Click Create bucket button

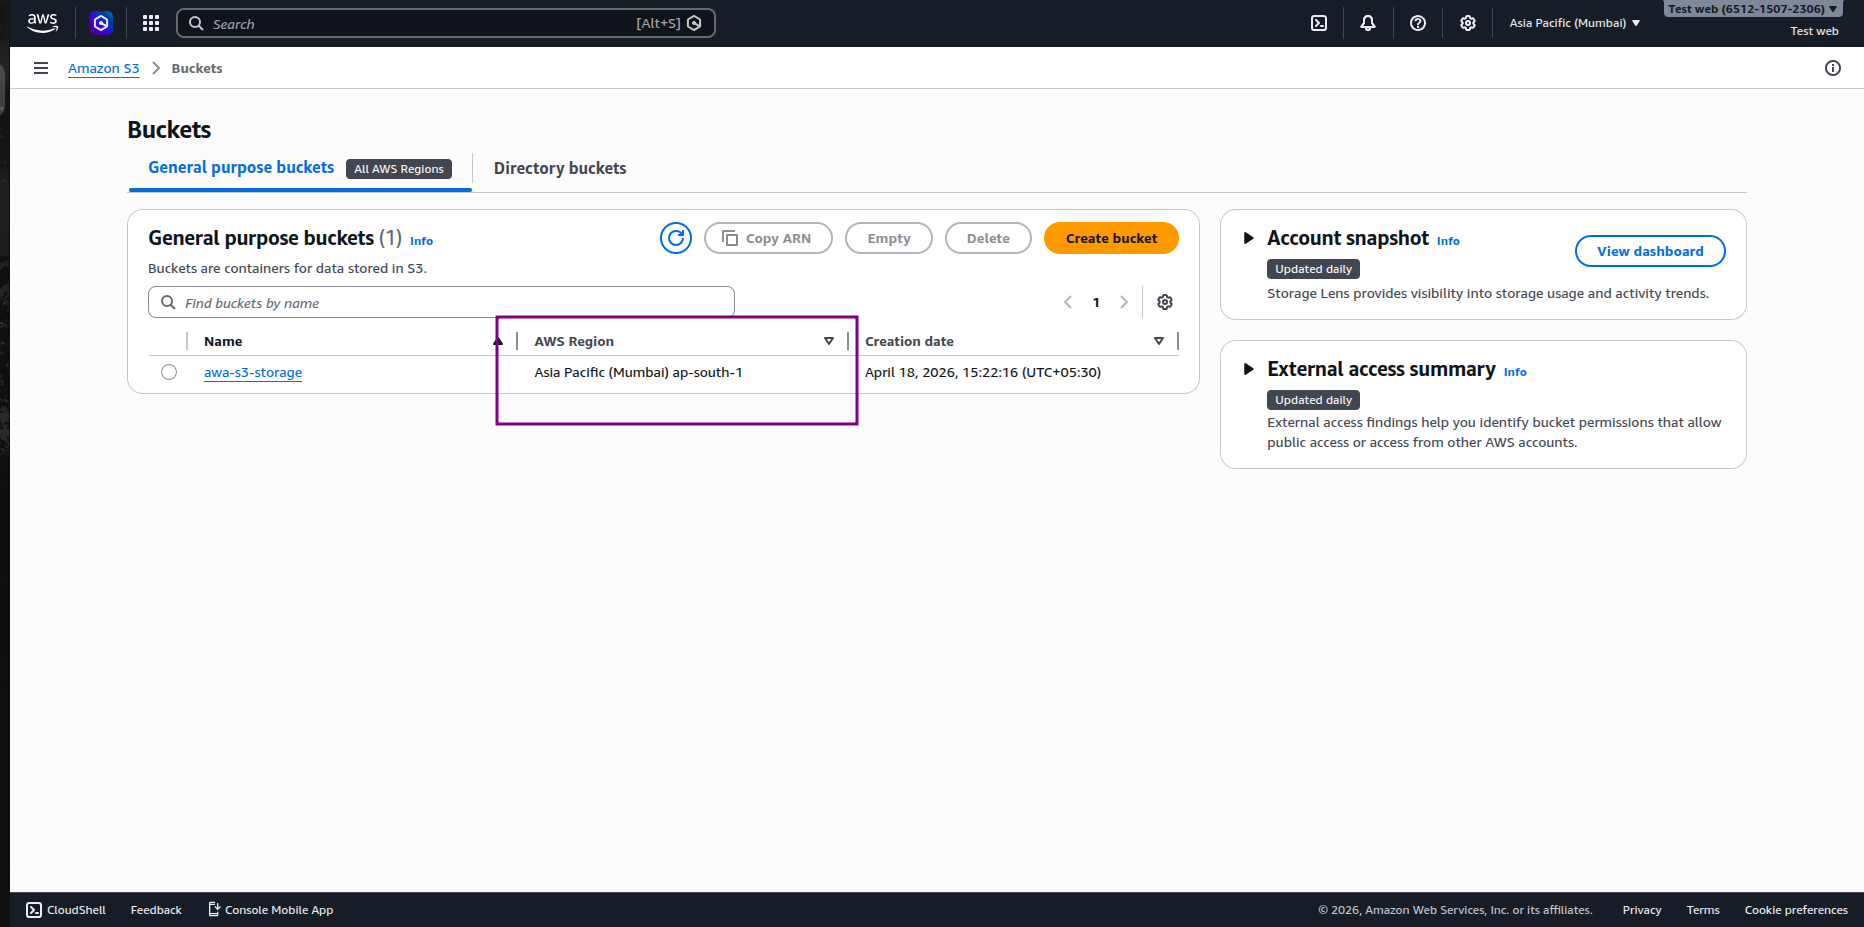[1111, 238]
